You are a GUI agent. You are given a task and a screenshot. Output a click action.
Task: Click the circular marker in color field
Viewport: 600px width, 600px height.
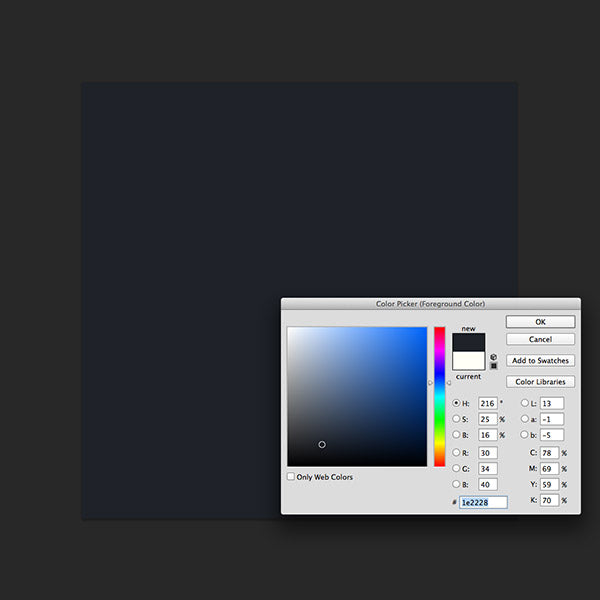[322, 444]
